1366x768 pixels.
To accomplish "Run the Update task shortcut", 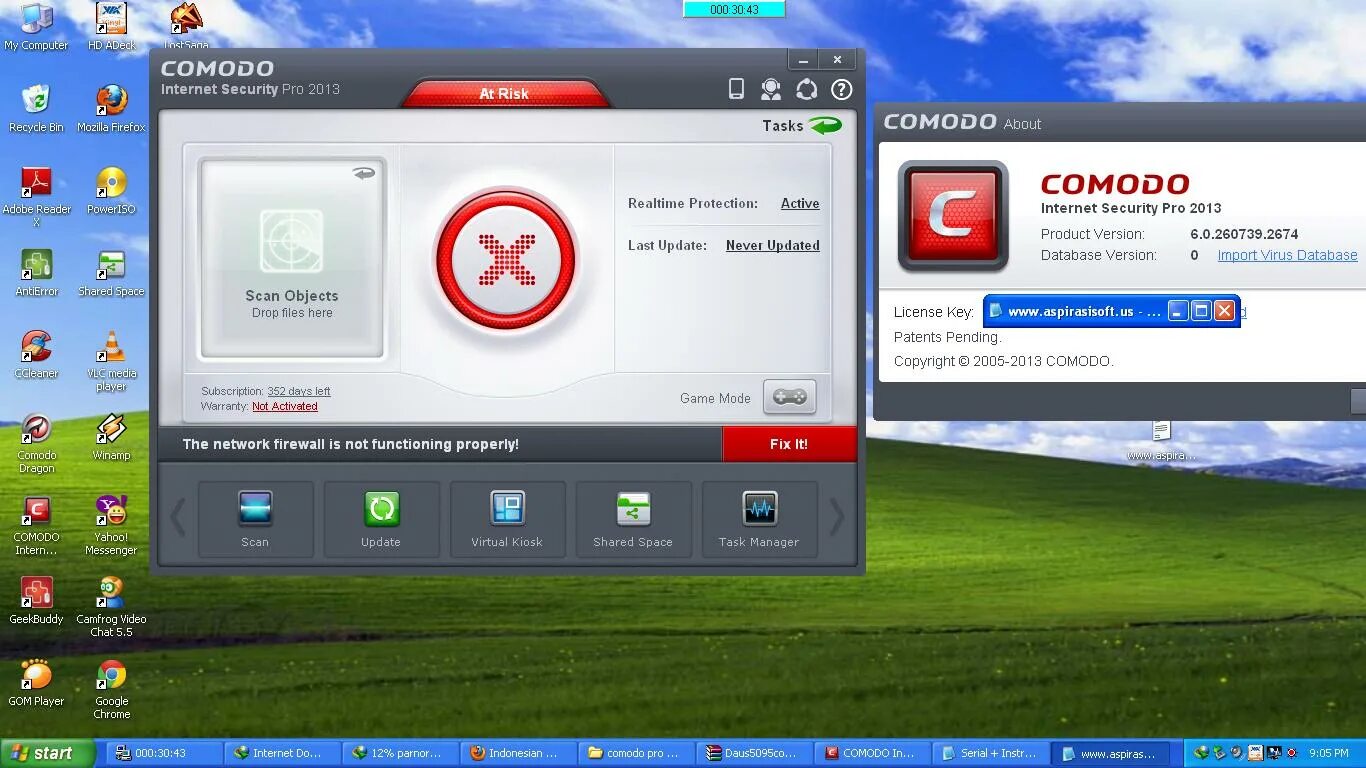I will coord(381,519).
